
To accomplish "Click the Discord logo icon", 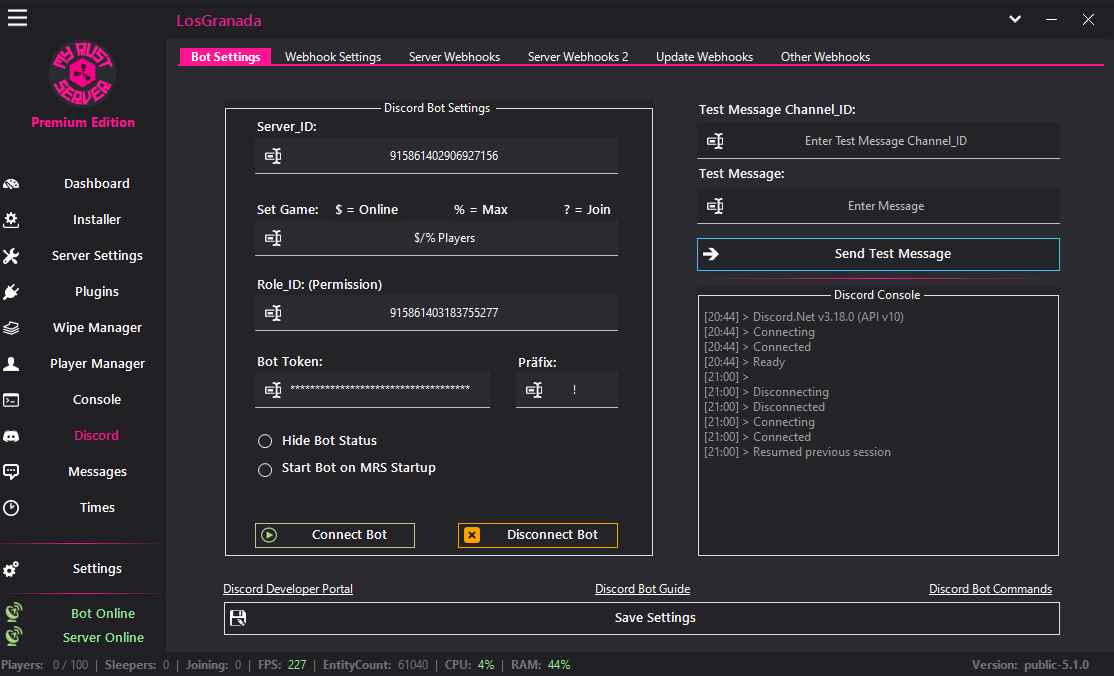I will (11, 436).
